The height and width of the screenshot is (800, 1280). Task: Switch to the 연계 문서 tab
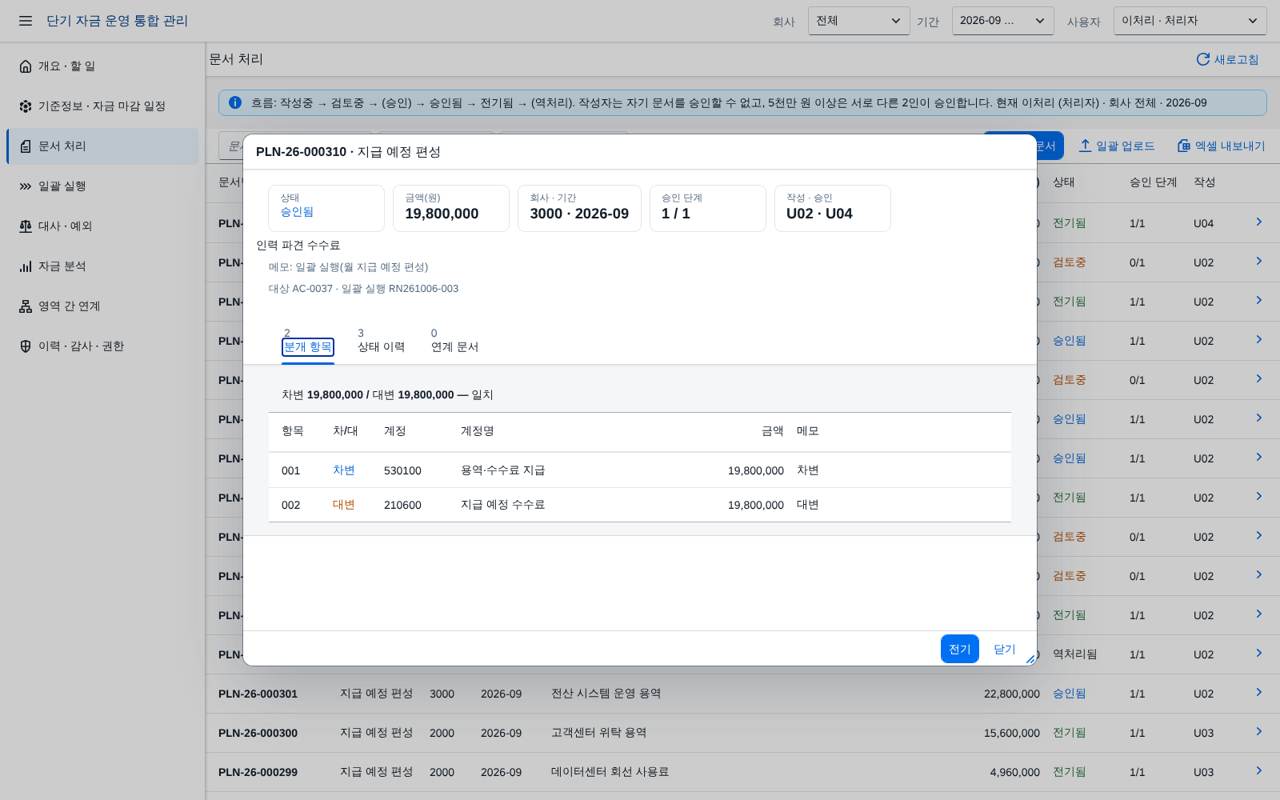tap(455, 347)
